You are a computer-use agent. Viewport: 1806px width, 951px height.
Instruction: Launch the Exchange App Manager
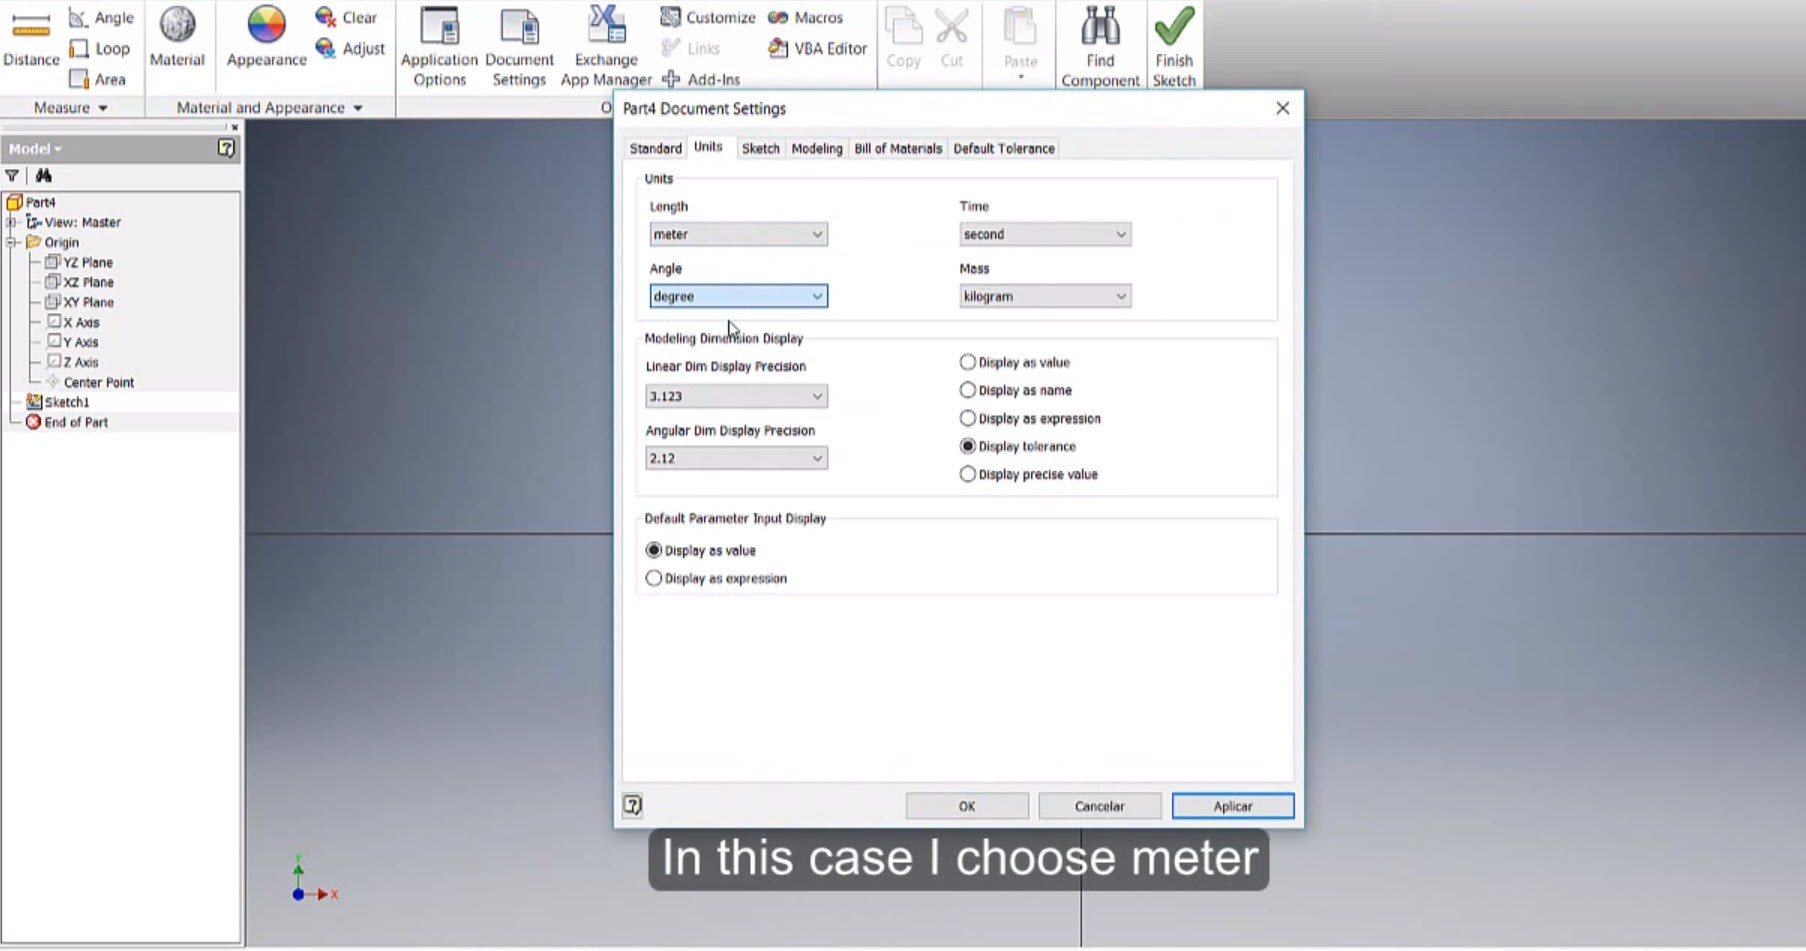pyautogui.click(x=604, y=45)
